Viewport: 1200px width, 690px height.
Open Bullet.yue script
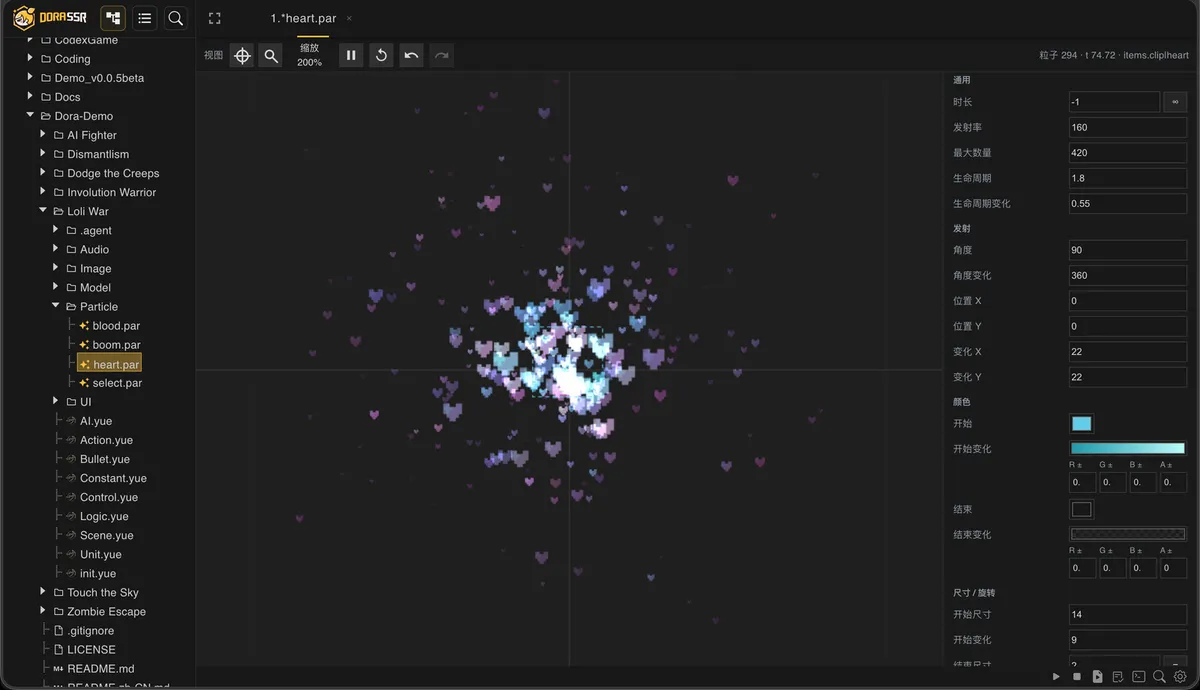point(105,459)
